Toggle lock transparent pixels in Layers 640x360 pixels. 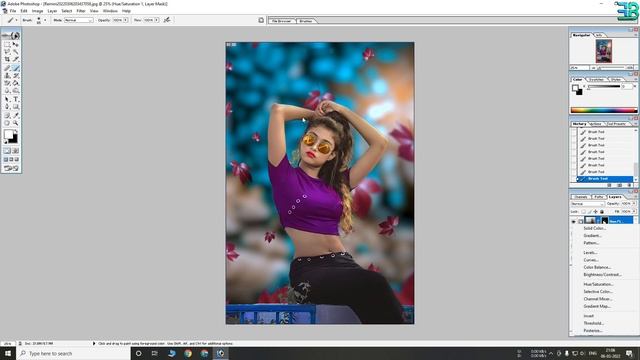(x=583, y=211)
